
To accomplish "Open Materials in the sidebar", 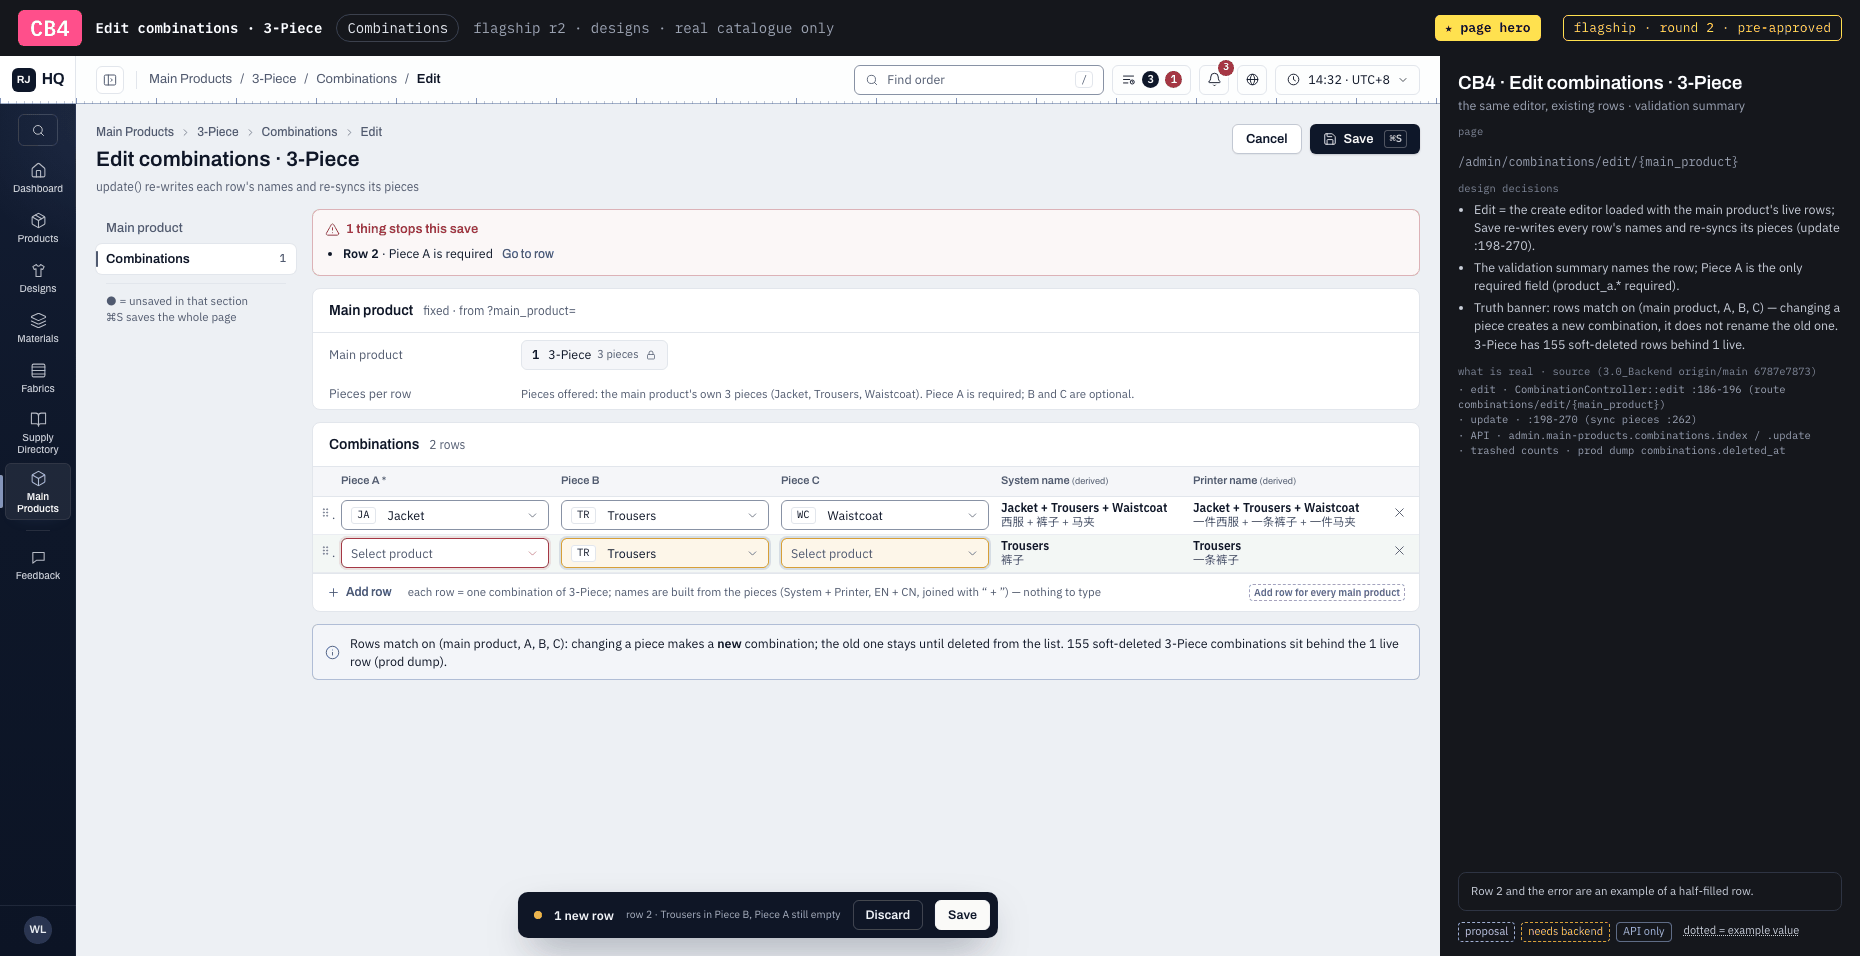I will [x=38, y=328].
